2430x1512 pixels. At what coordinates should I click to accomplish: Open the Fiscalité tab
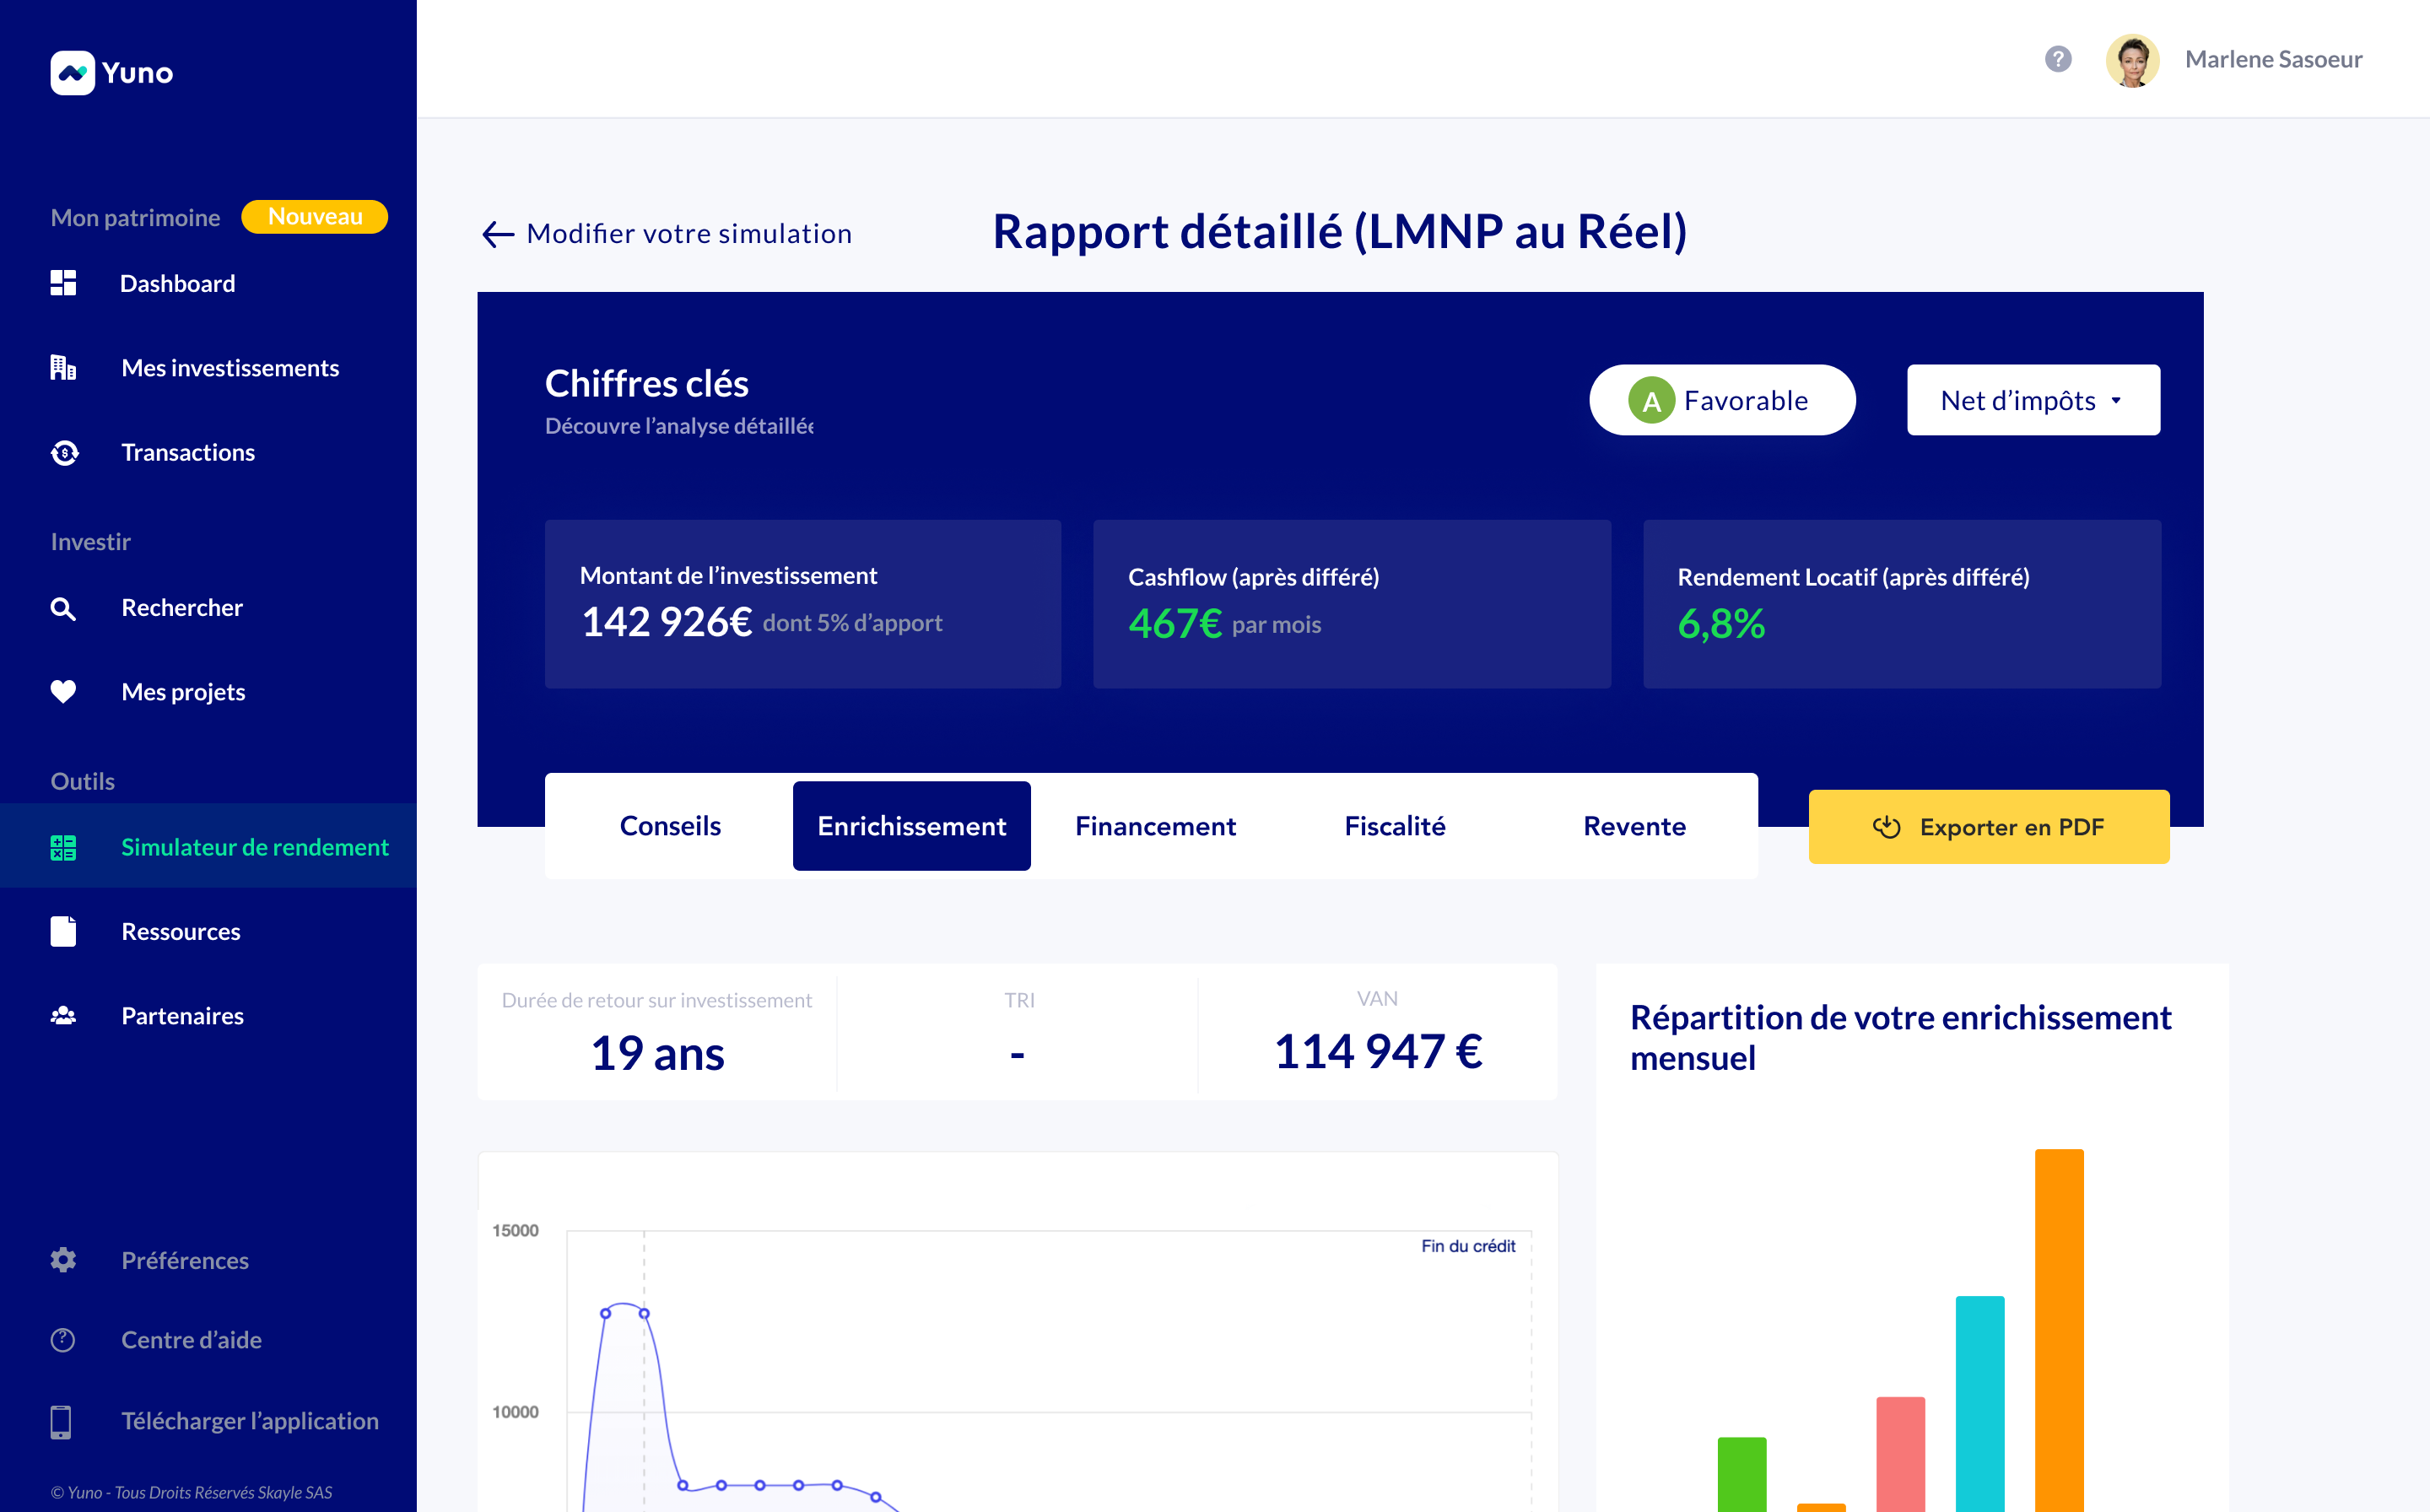[x=1395, y=826]
